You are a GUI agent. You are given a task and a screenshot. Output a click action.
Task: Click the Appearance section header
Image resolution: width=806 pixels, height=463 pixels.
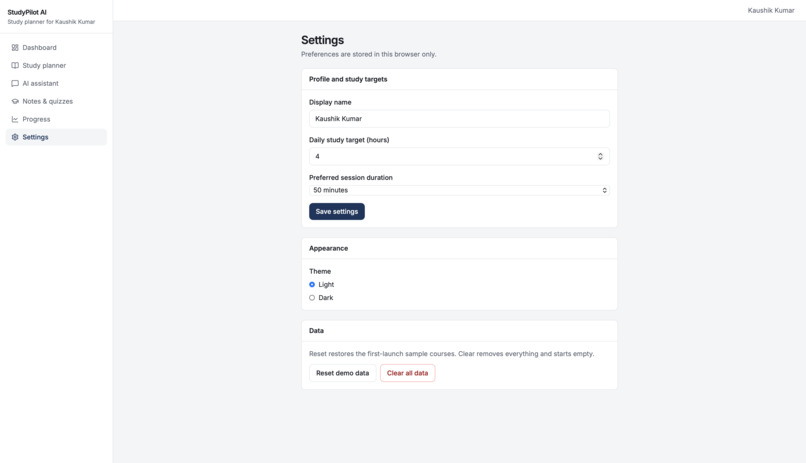pos(328,248)
